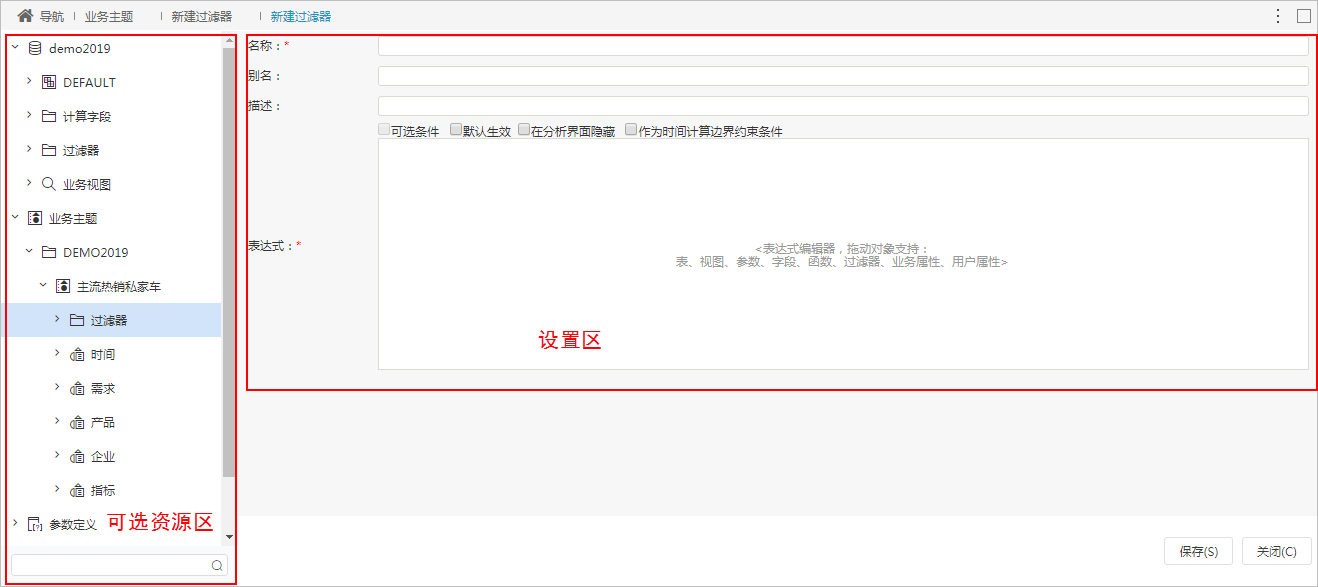Click the 业务视图 magnifier icon
The width and height of the screenshot is (1318, 587).
pos(49,184)
